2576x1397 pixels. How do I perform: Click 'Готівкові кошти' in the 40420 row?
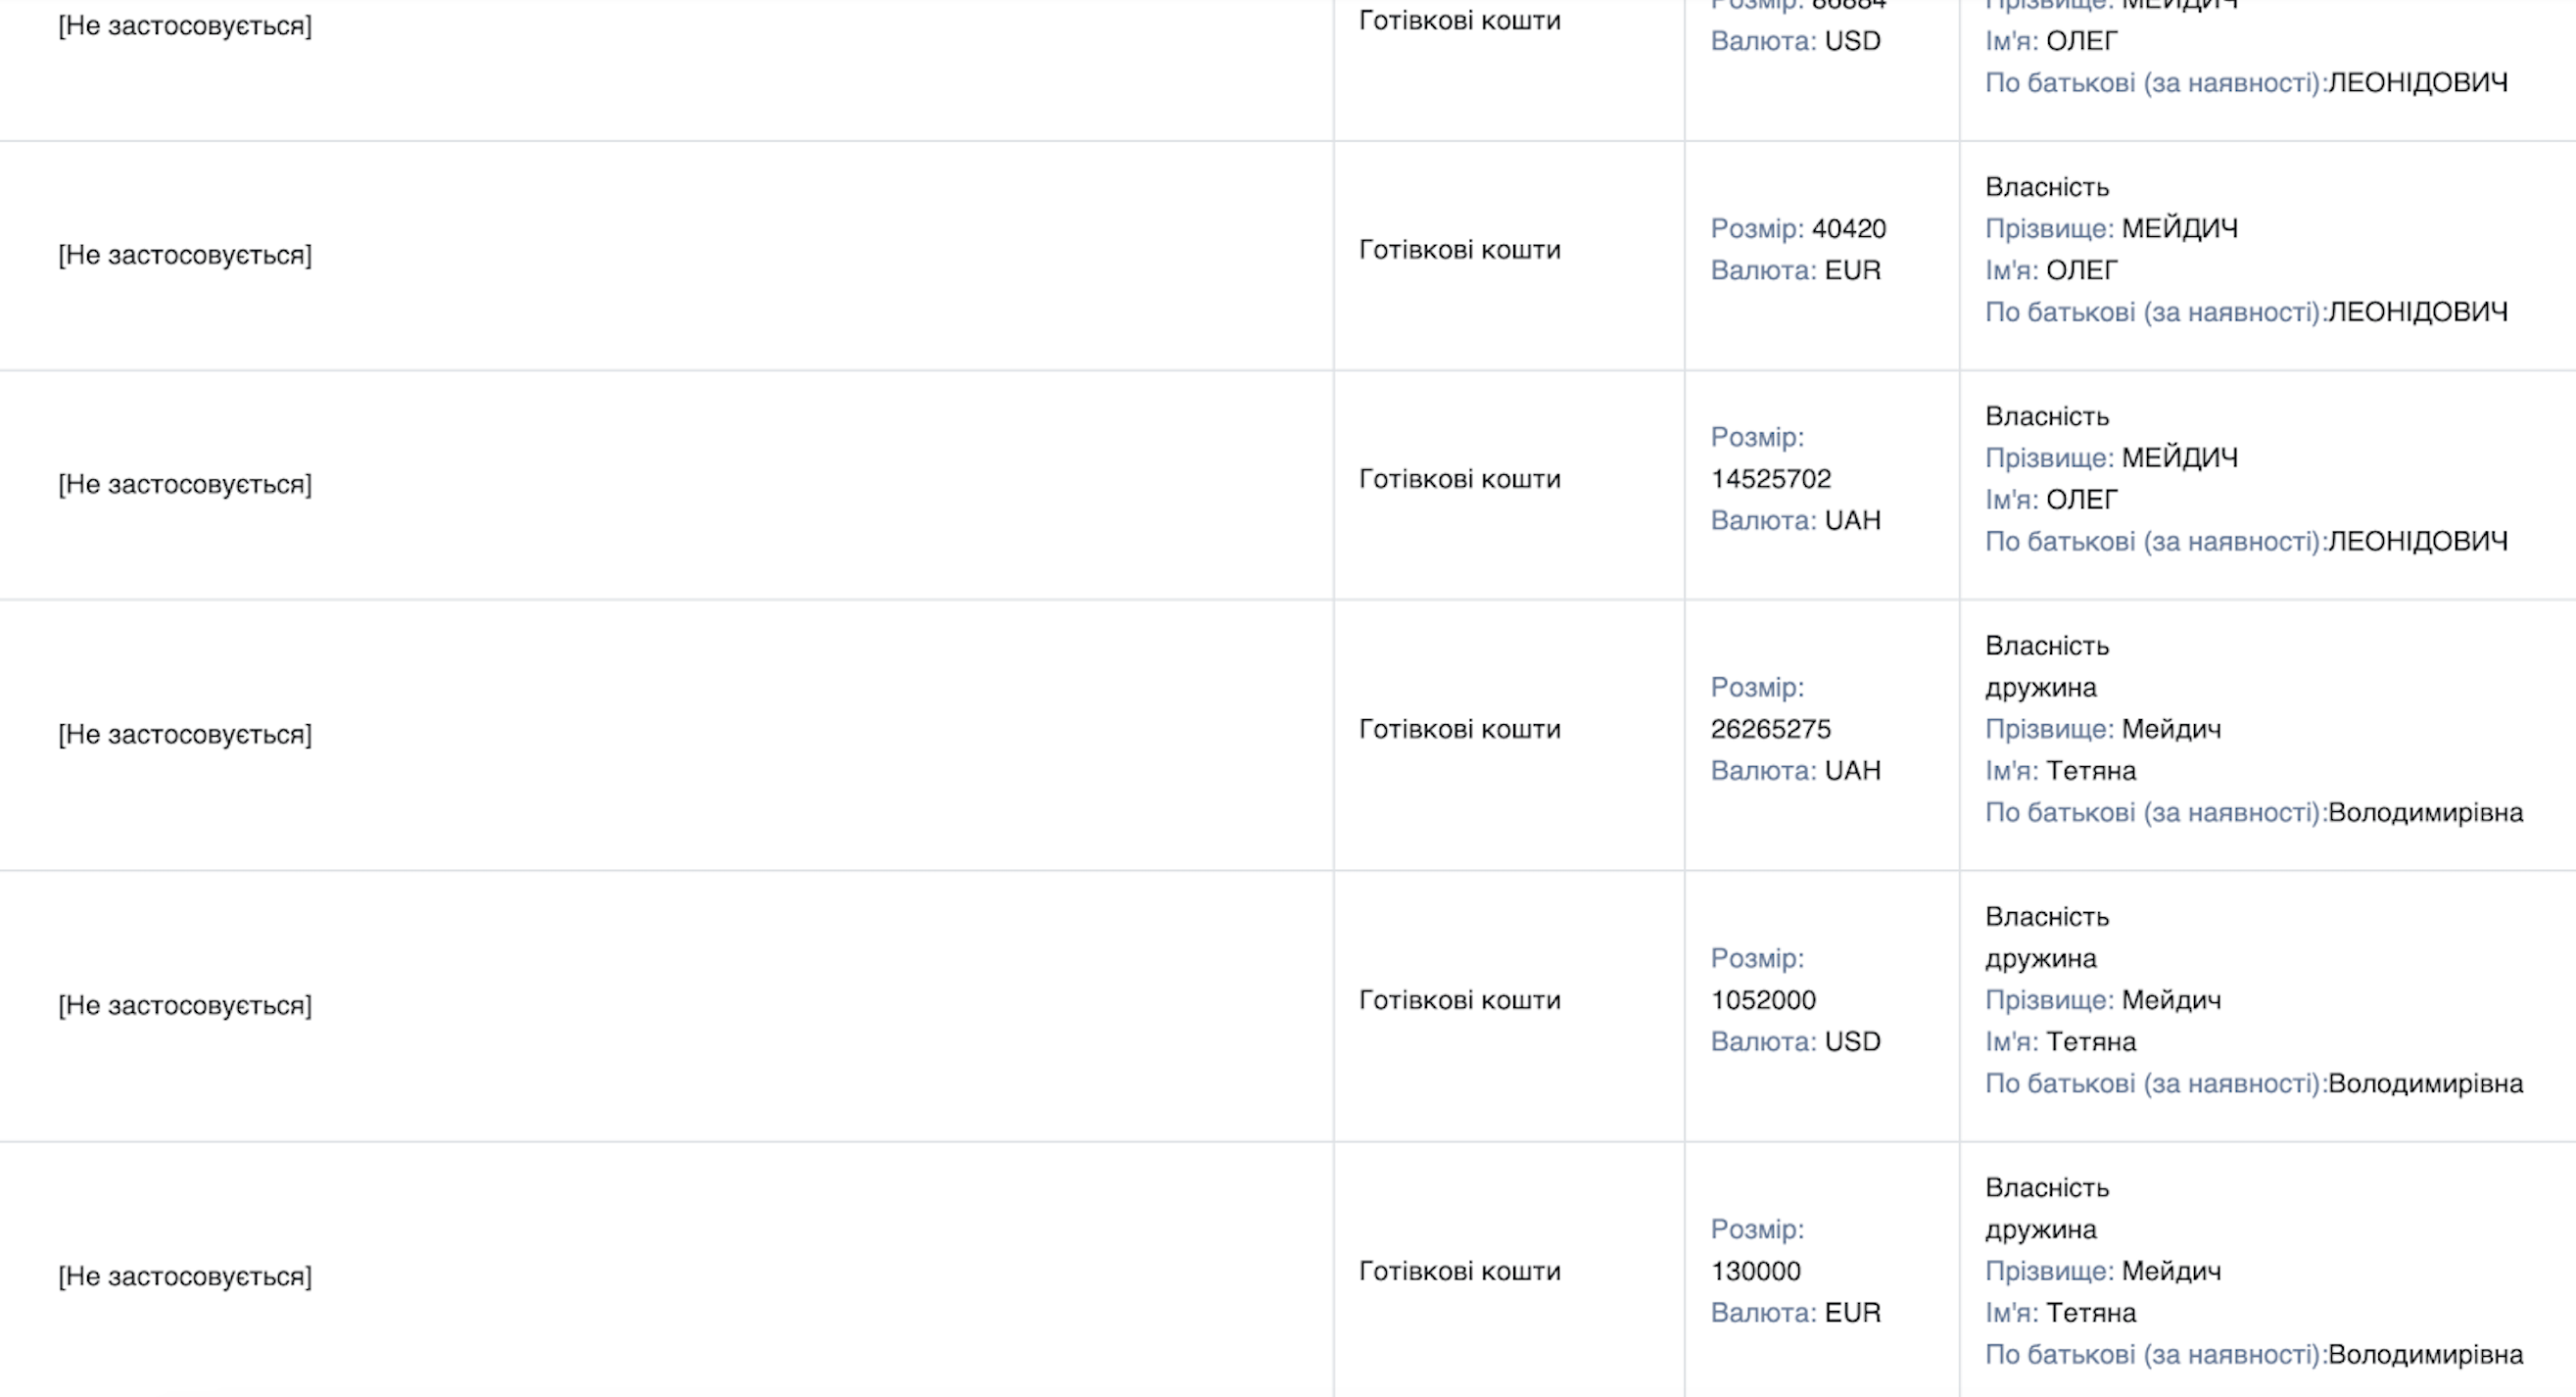click(x=1459, y=250)
